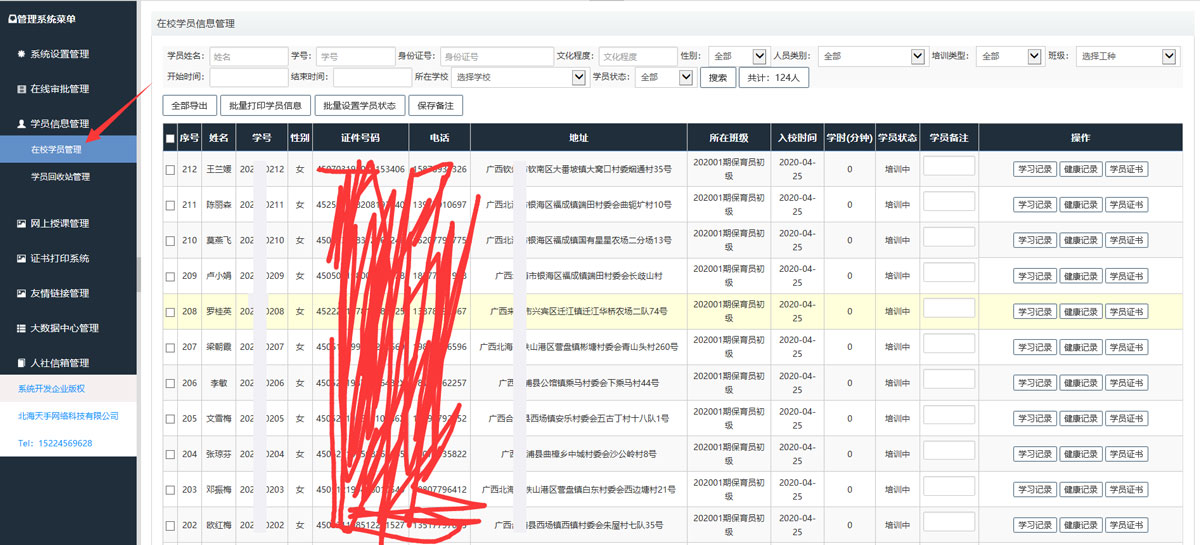Click the gear icon beside 系统设置管理
This screenshot has height=545, width=1200.
point(21,54)
